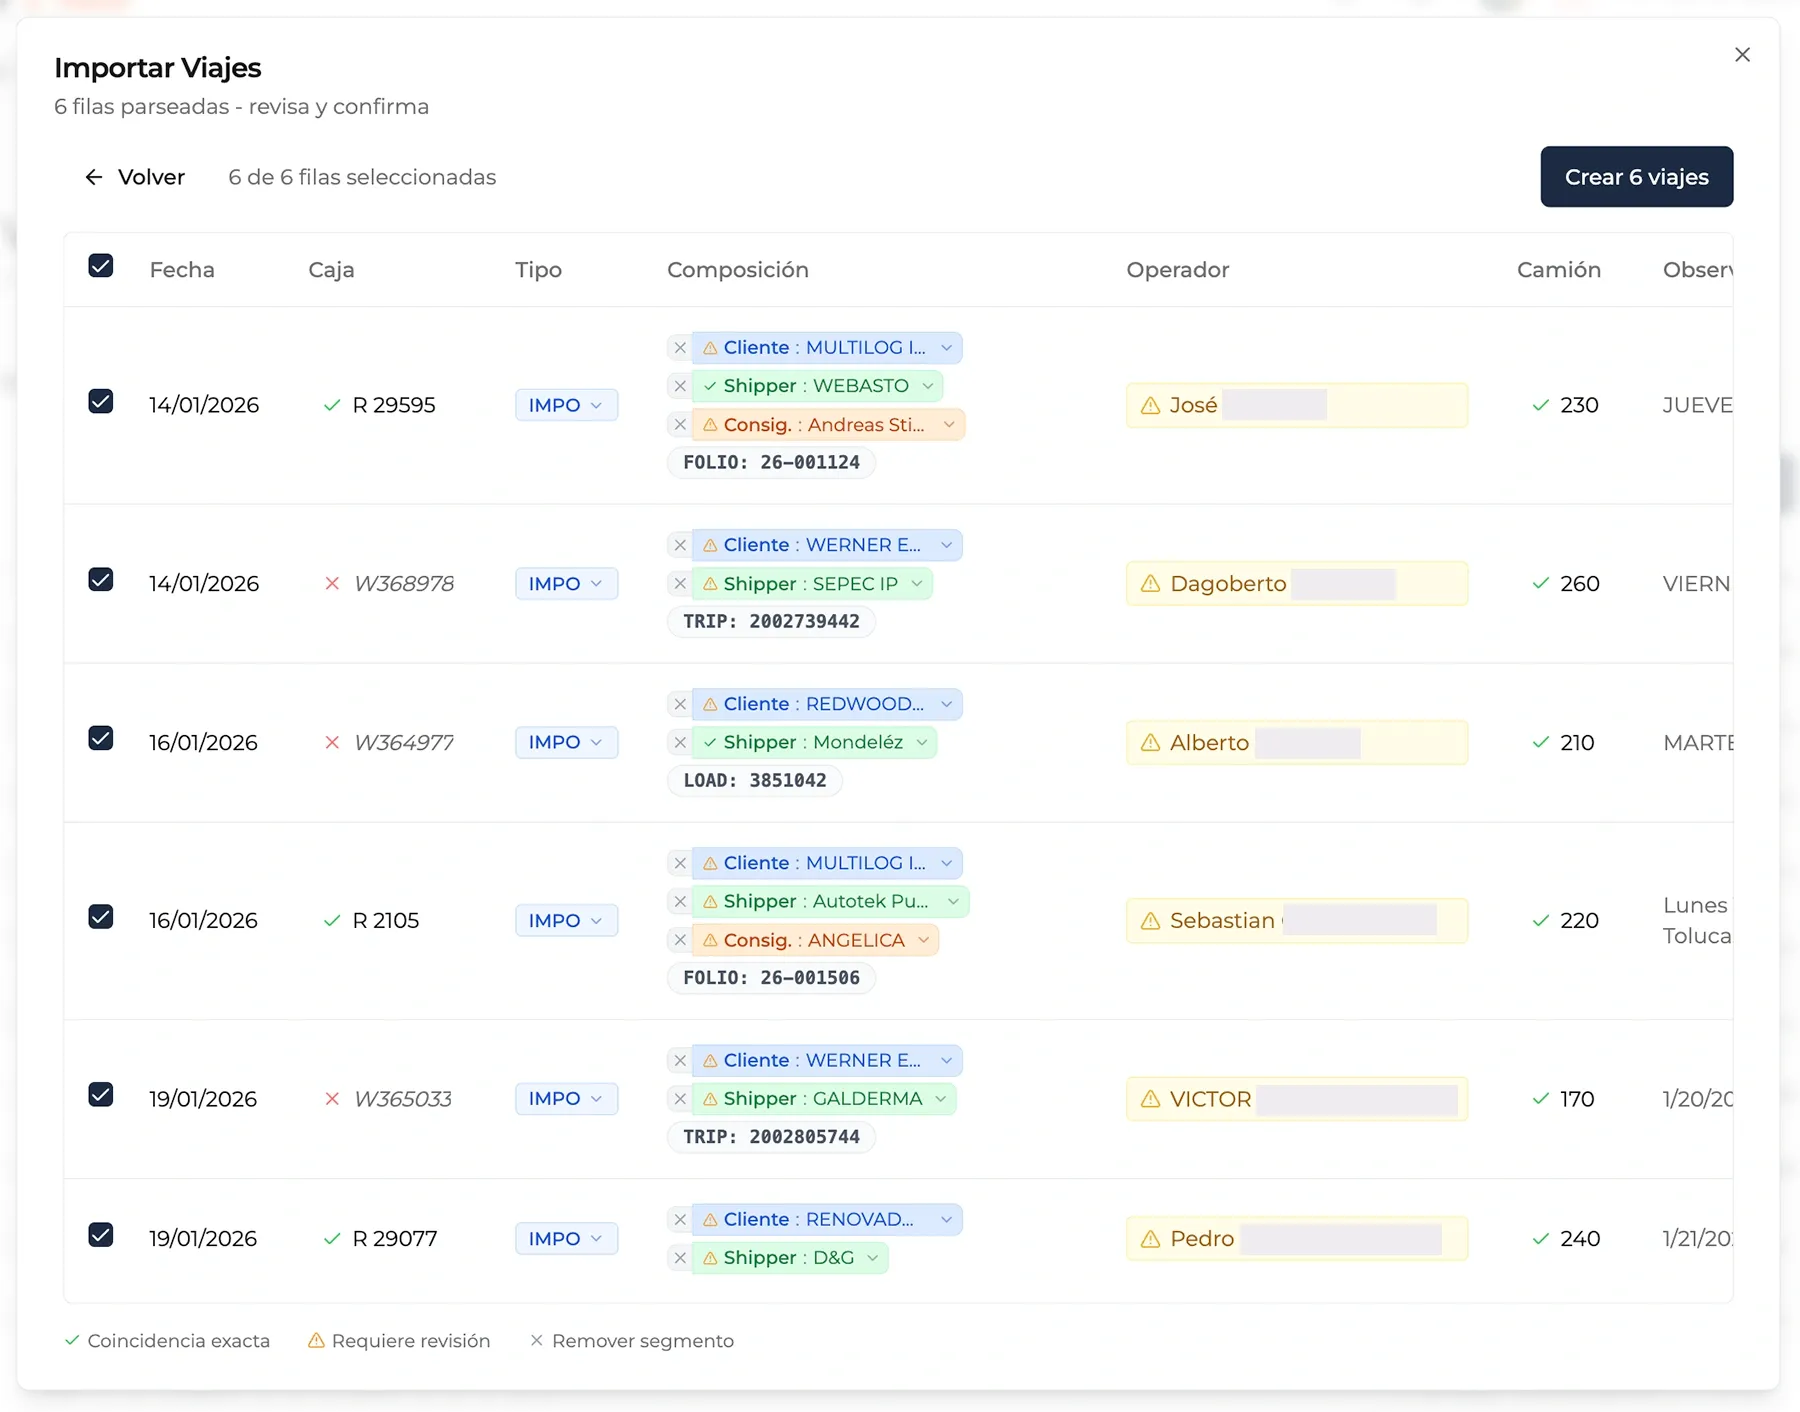Uncheck the select-all checkbox in header
1800x1412 pixels.
[x=101, y=265]
